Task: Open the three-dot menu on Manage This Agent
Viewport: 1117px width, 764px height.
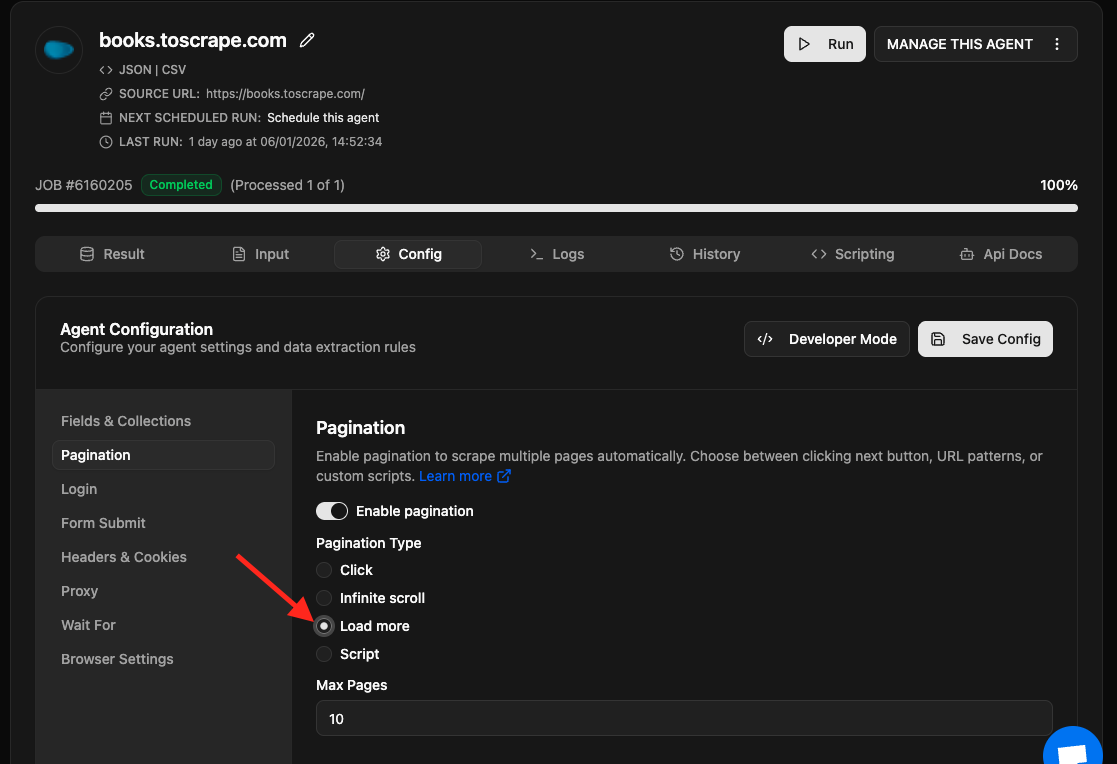Action: click(1057, 44)
